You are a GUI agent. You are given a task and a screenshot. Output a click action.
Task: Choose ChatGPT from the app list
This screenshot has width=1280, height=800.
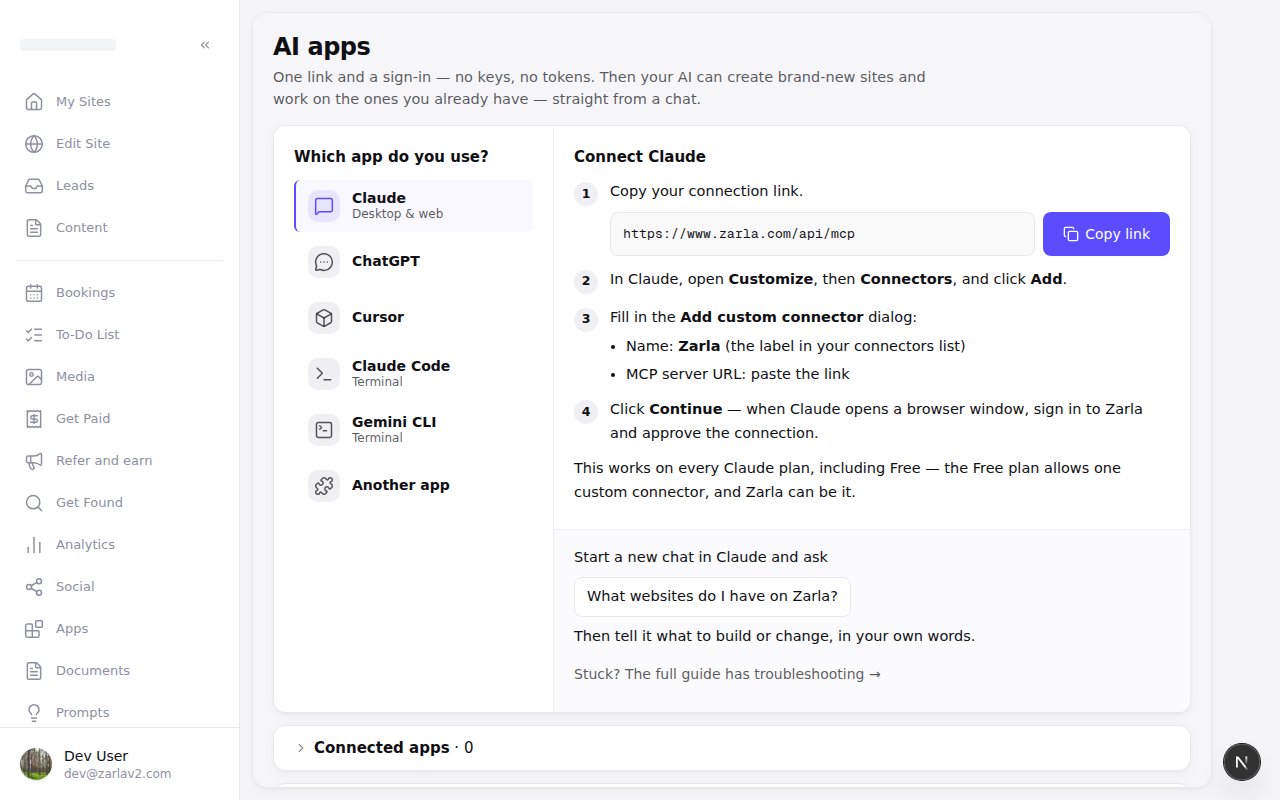coord(414,262)
